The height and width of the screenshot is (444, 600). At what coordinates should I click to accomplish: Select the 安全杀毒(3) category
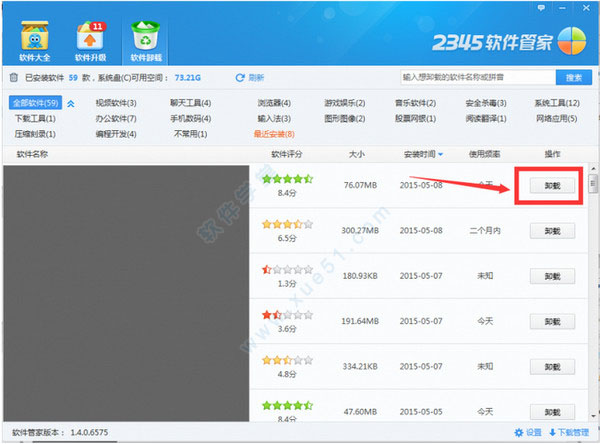pyautogui.click(x=486, y=103)
